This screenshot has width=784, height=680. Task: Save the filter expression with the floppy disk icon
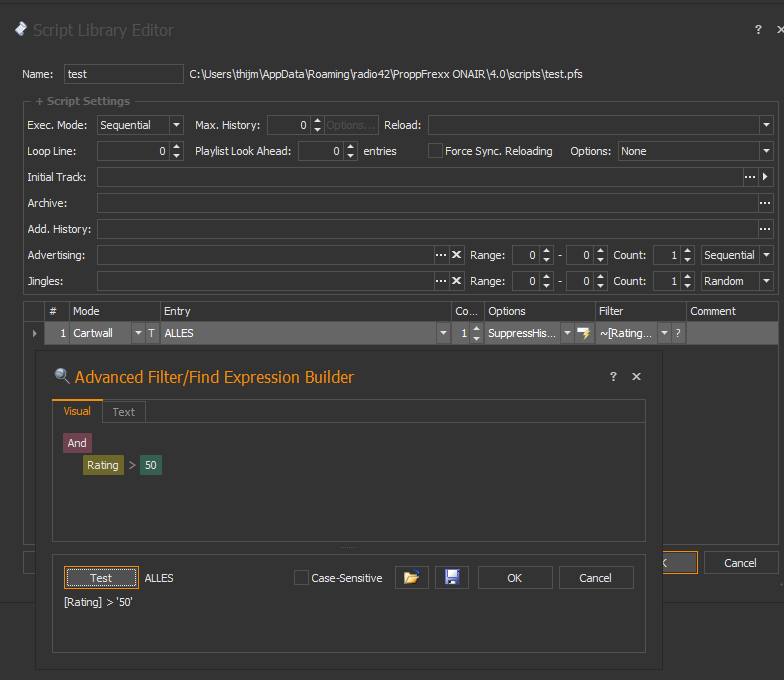[451, 578]
